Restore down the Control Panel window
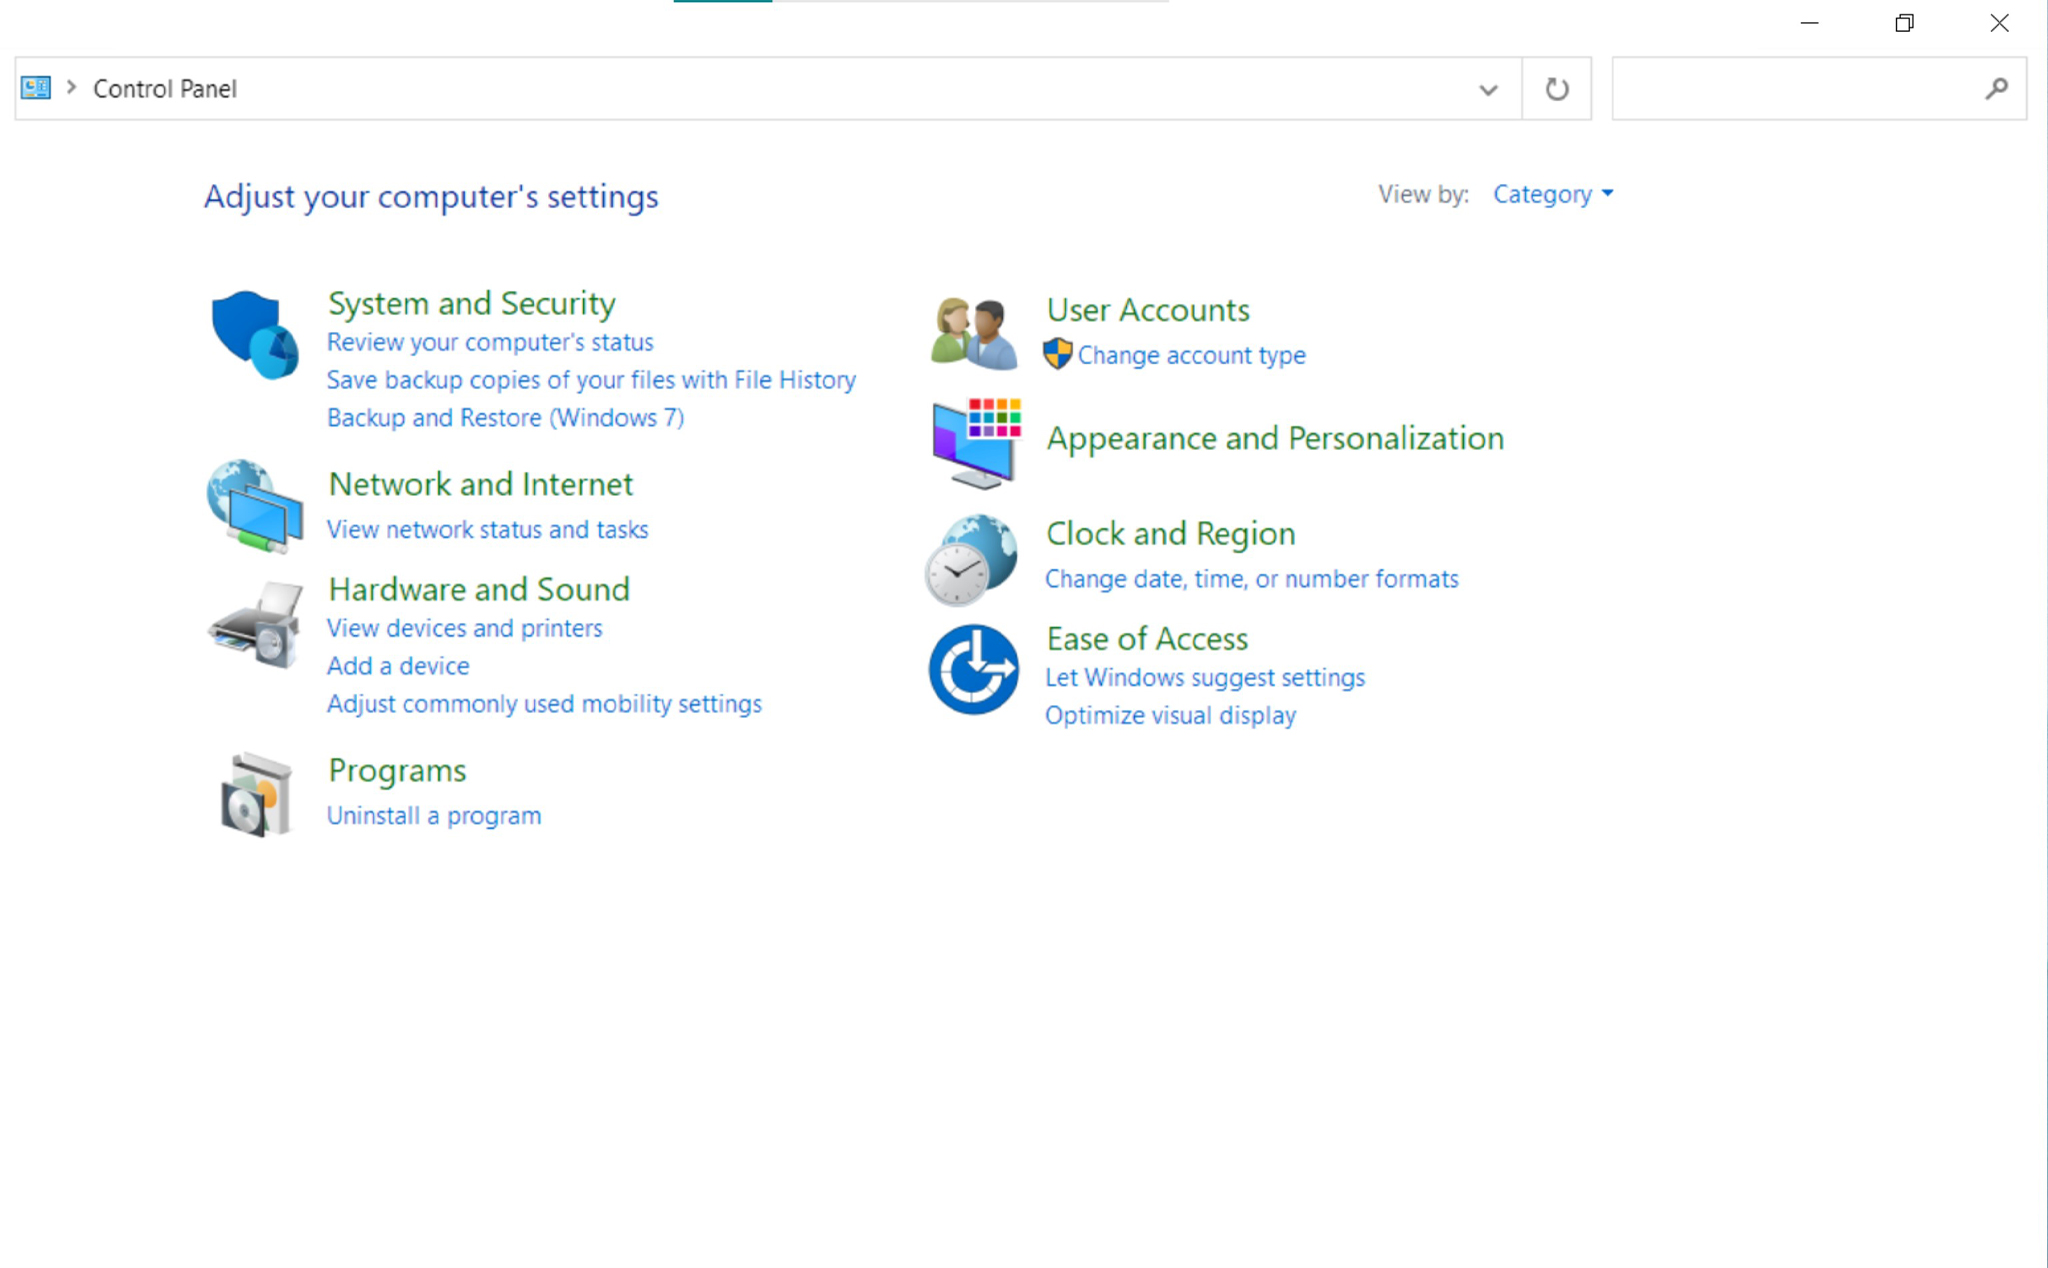Image resolution: width=2048 pixels, height=1268 pixels. tap(1904, 23)
